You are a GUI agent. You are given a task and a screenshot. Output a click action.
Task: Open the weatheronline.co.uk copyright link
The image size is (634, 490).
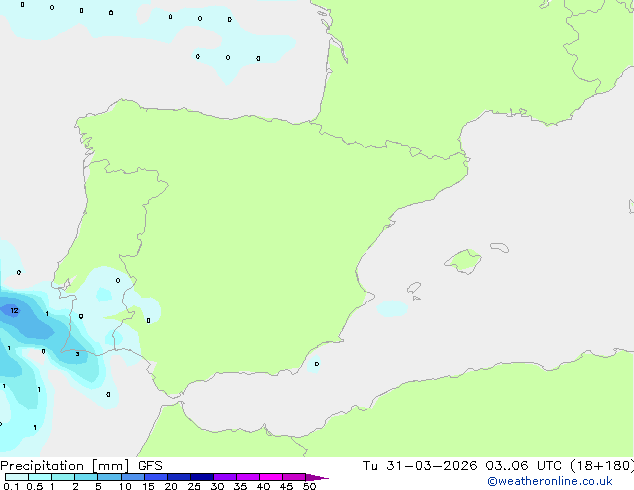point(550,481)
